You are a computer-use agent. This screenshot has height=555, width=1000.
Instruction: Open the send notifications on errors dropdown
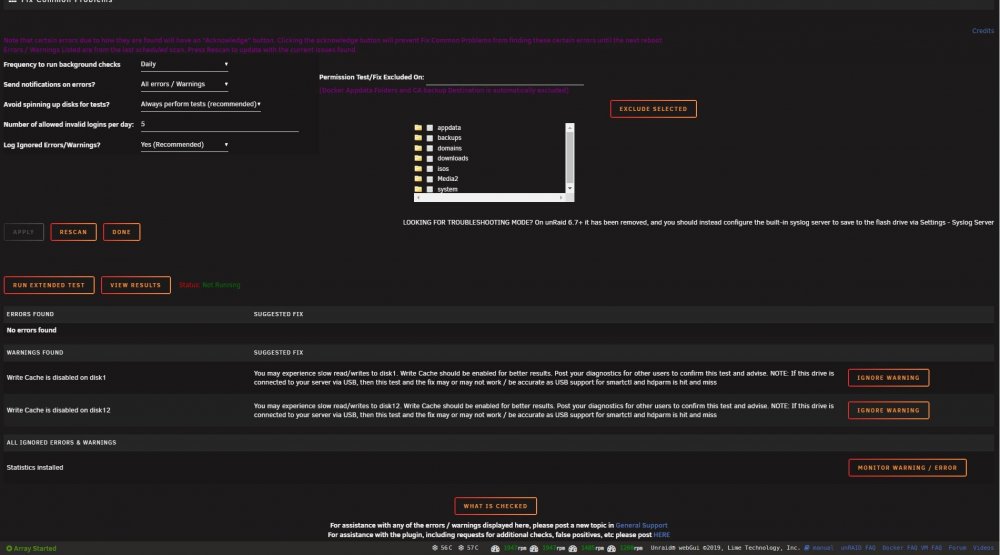[x=184, y=84]
